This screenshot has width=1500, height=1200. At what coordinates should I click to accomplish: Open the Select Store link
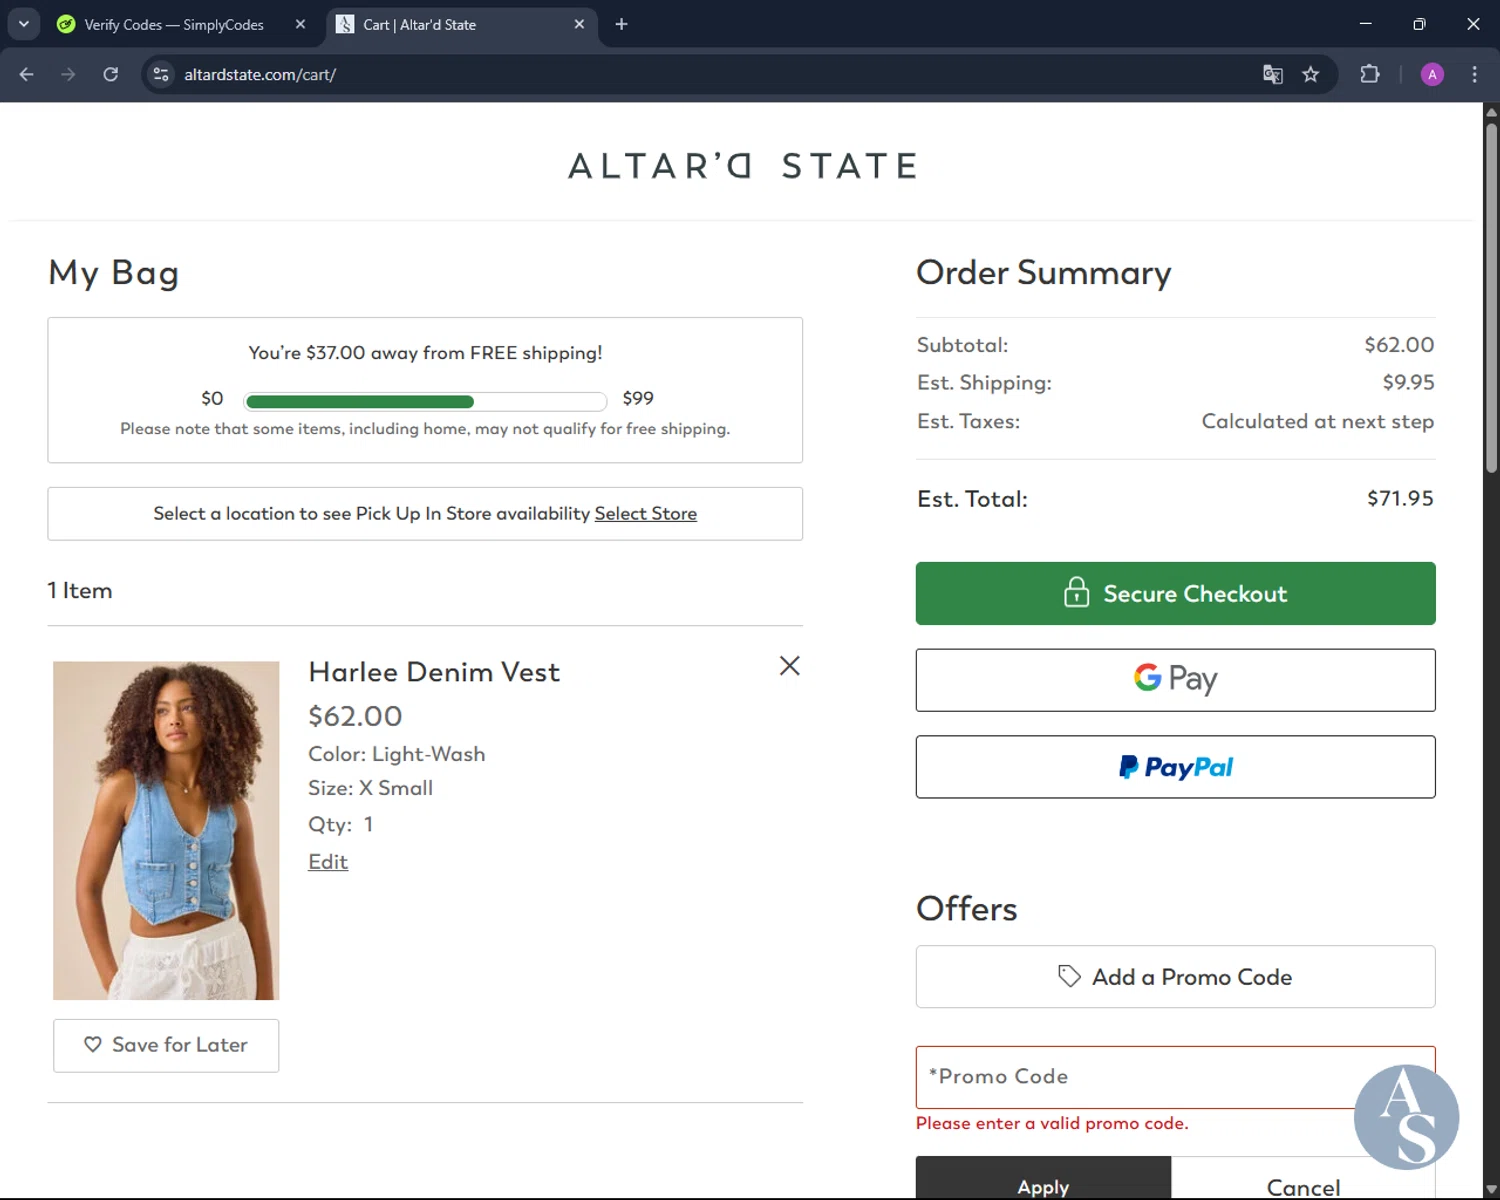tap(645, 513)
